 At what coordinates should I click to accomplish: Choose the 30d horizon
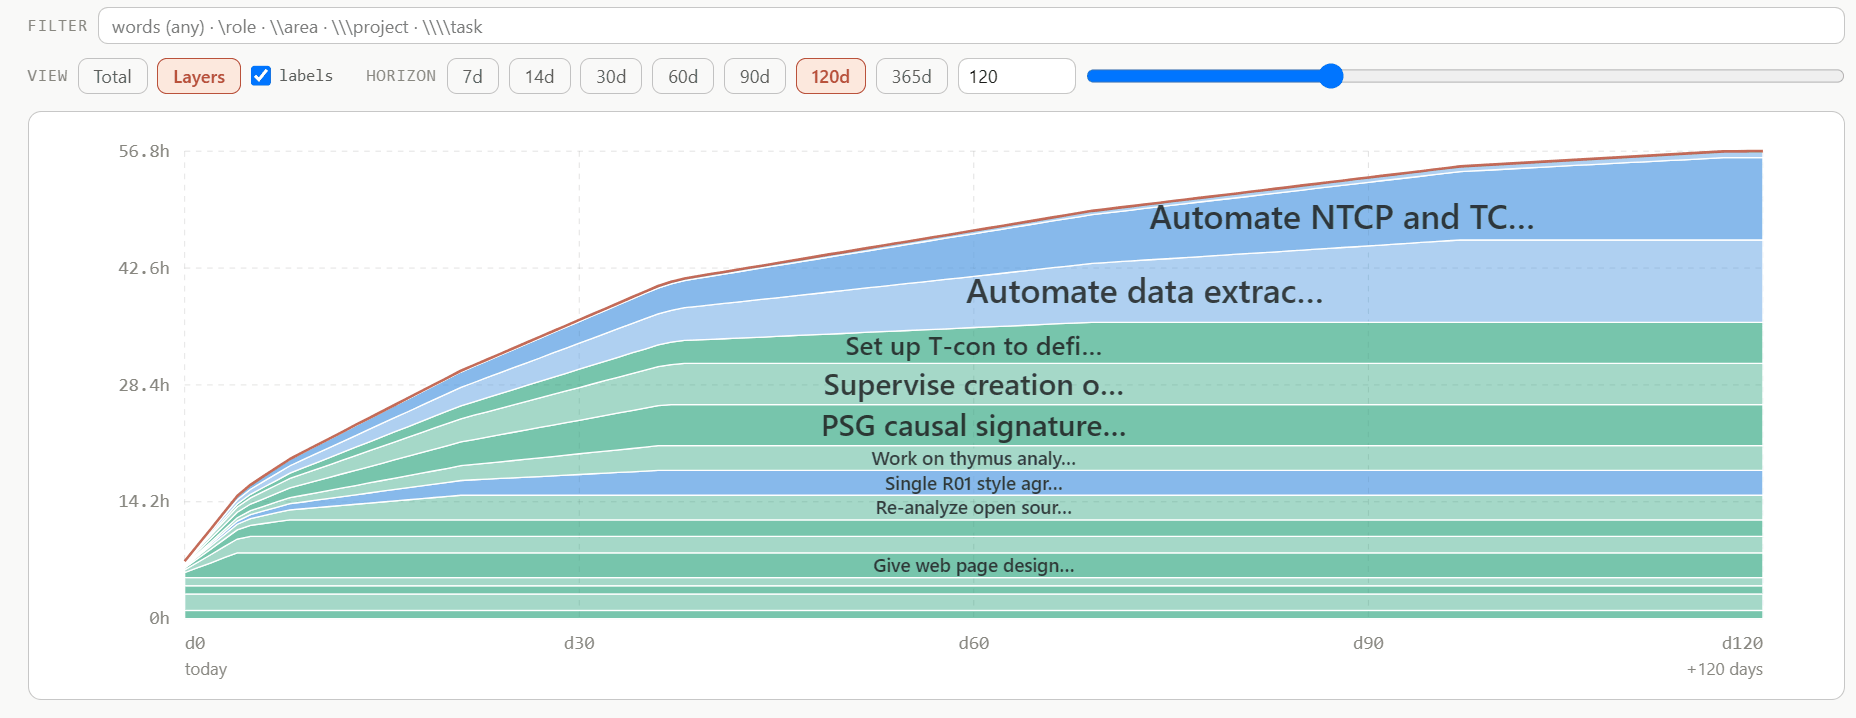[611, 76]
